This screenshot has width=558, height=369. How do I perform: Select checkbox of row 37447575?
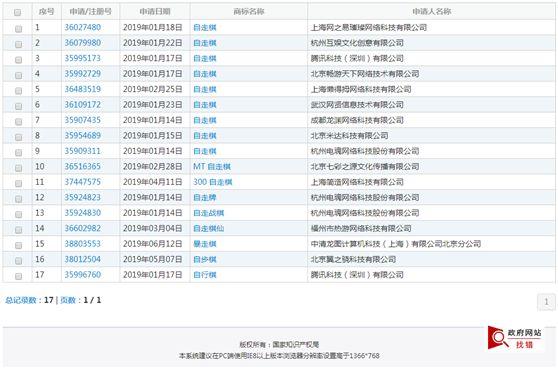point(19,184)
